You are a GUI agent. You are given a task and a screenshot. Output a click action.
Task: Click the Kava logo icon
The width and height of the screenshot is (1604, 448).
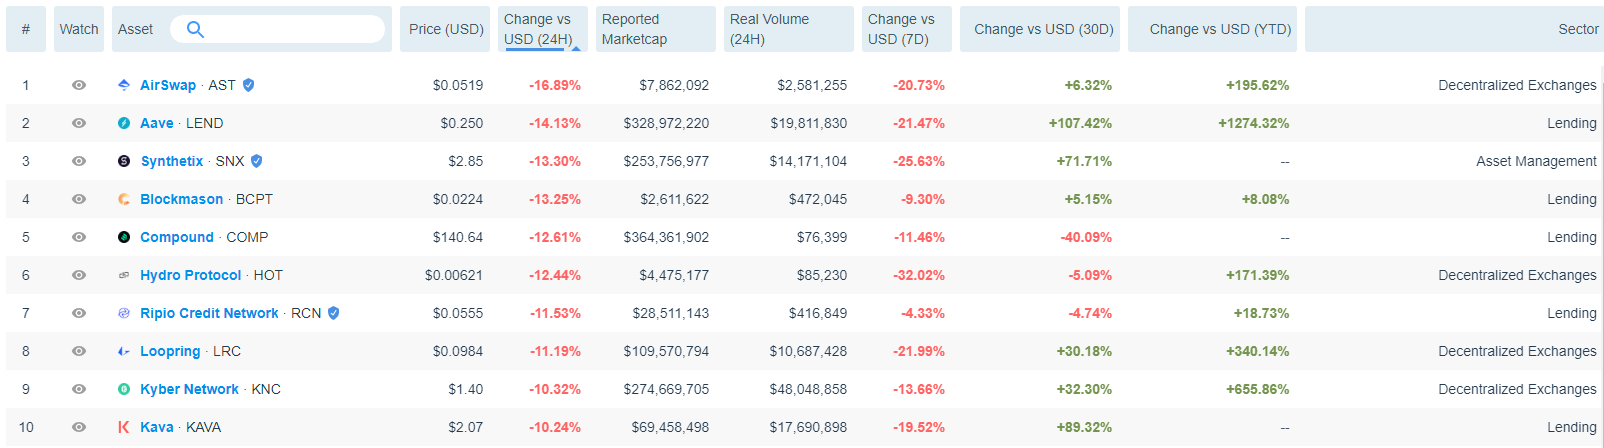click(x=124, y=427)
